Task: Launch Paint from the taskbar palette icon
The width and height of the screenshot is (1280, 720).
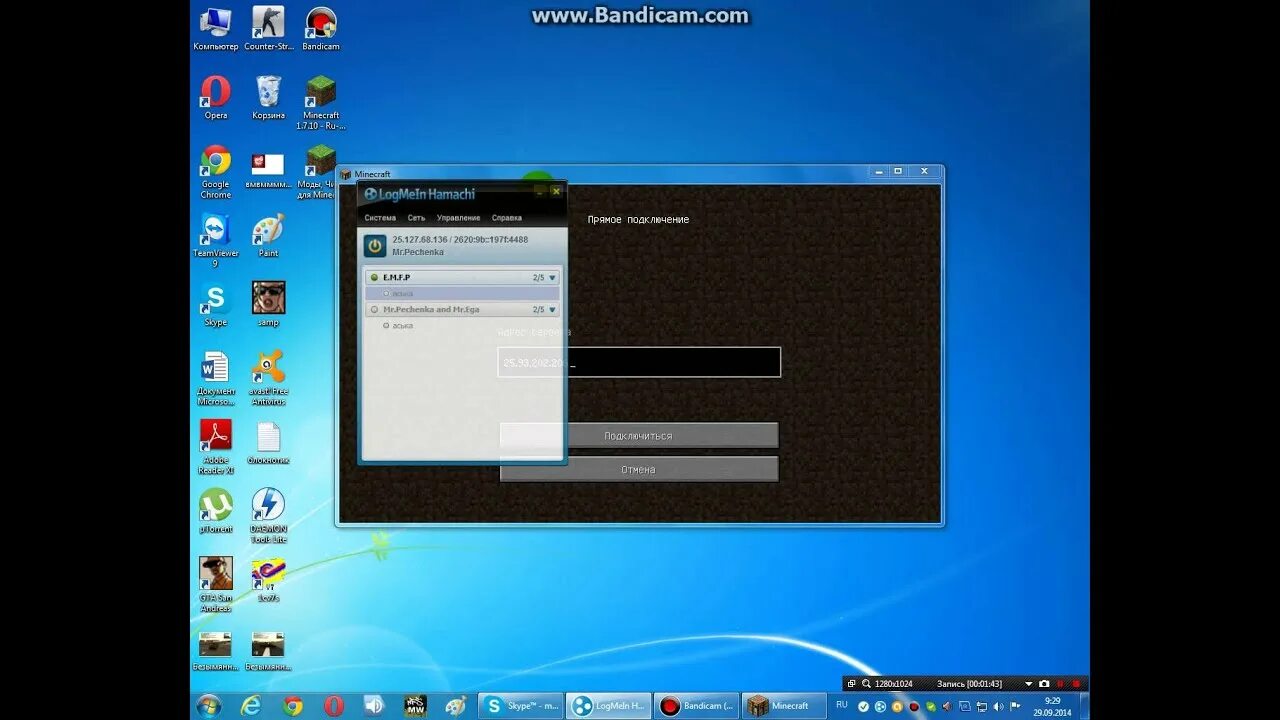Action: (x=456, y=706)
